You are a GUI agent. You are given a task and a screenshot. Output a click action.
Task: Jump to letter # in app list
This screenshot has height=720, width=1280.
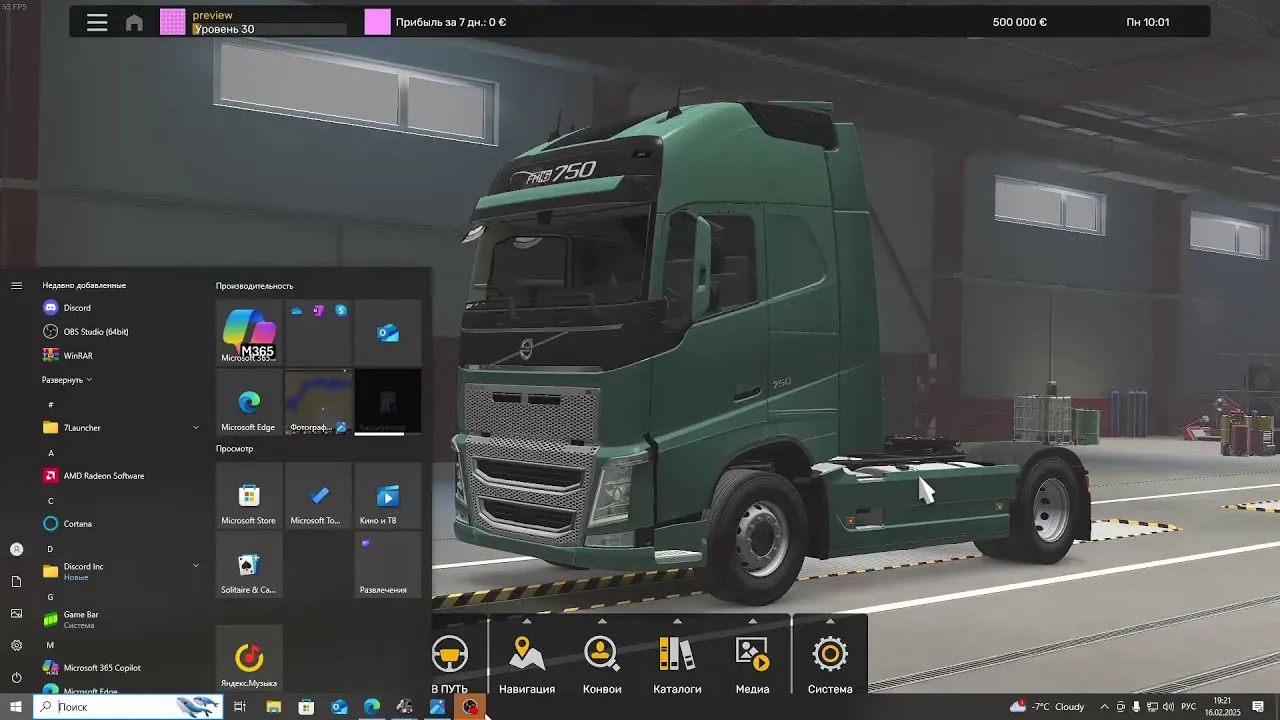51,405
